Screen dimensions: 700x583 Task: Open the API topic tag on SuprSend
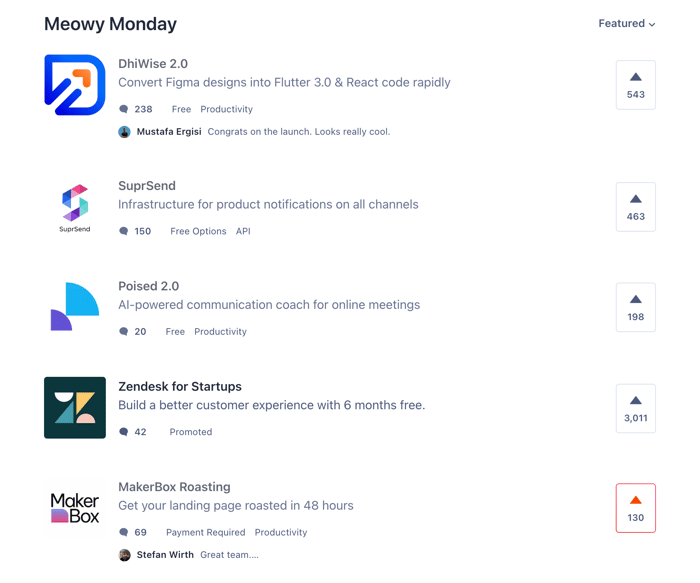[x=243, y=231]
